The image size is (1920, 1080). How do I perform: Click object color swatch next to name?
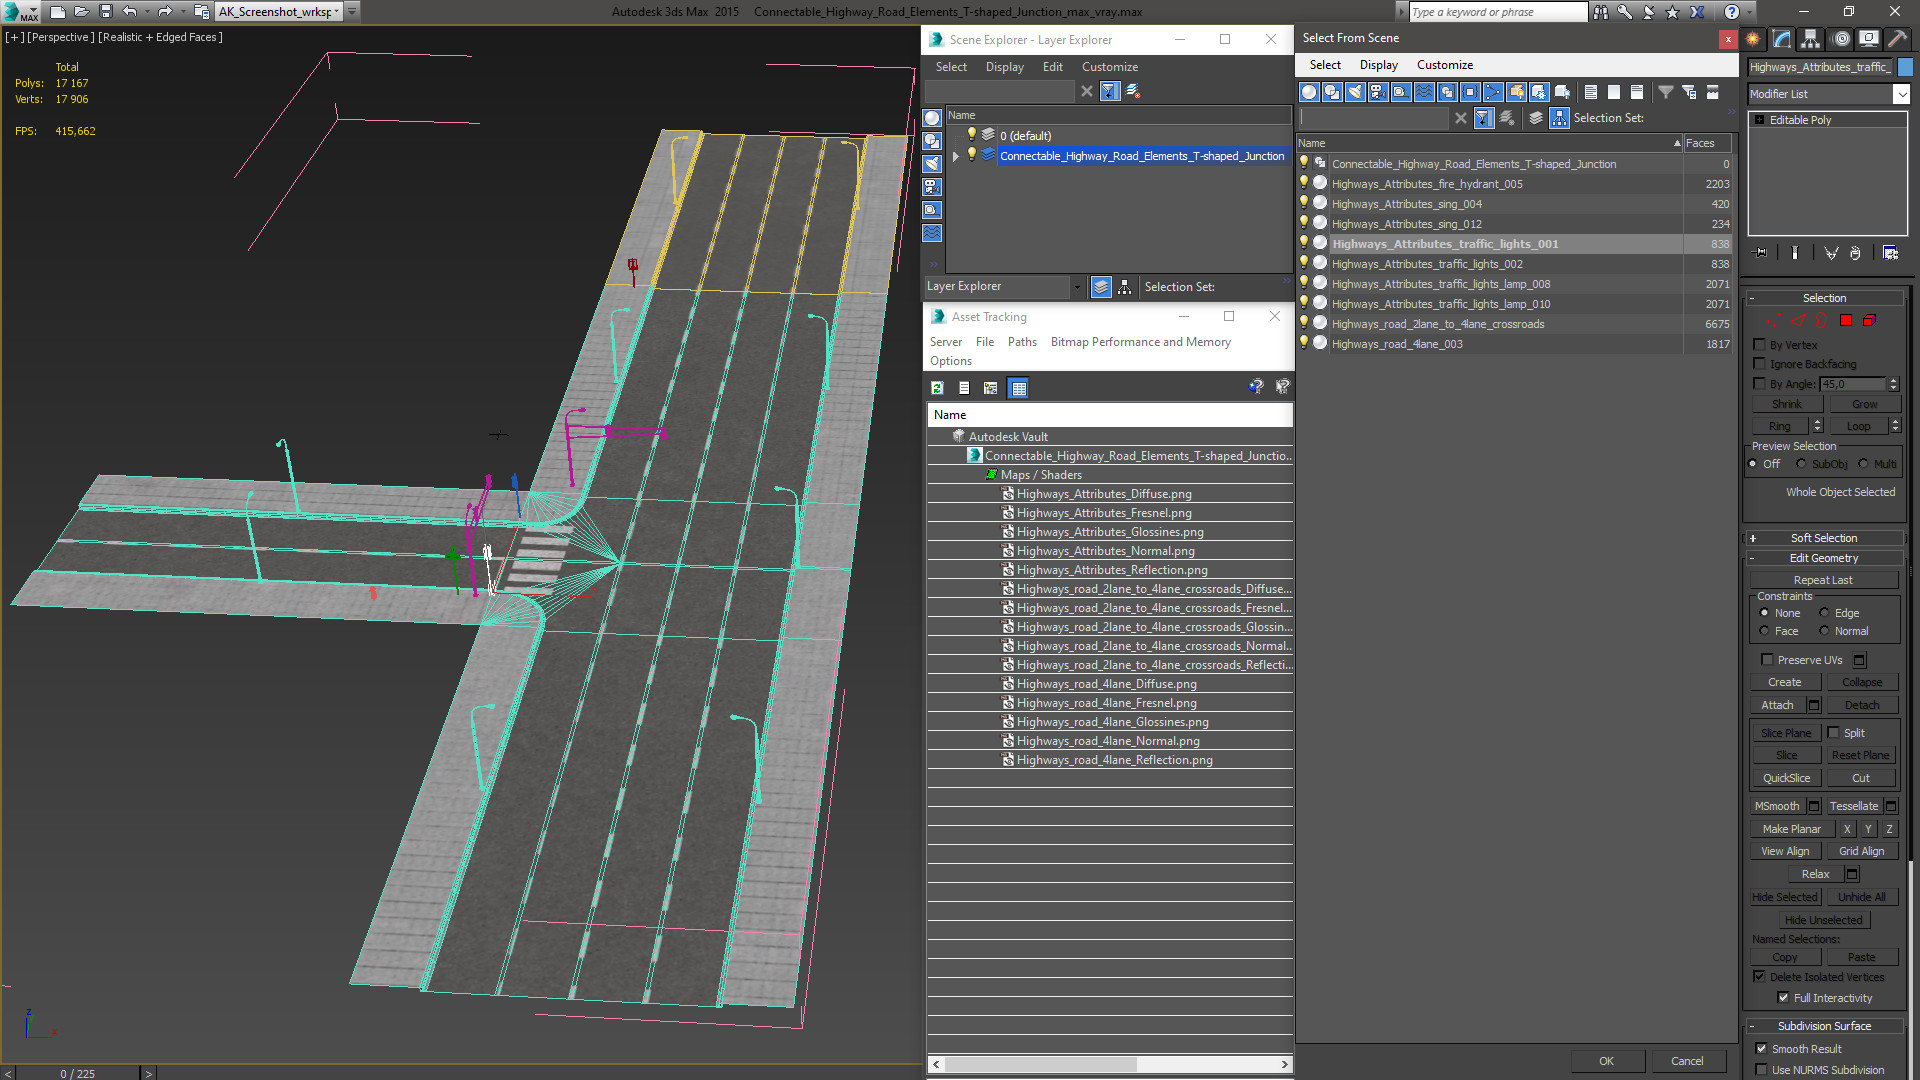pos(1905,67)
